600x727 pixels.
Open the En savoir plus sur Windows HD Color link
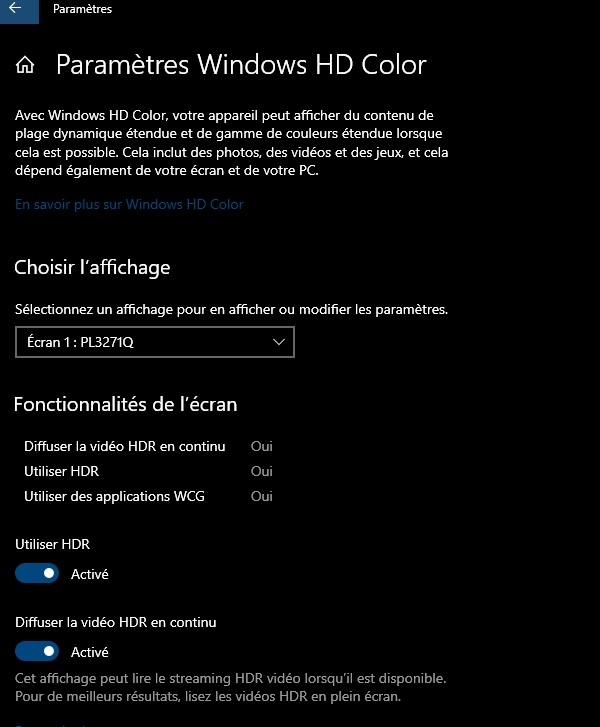click(129, 204)
